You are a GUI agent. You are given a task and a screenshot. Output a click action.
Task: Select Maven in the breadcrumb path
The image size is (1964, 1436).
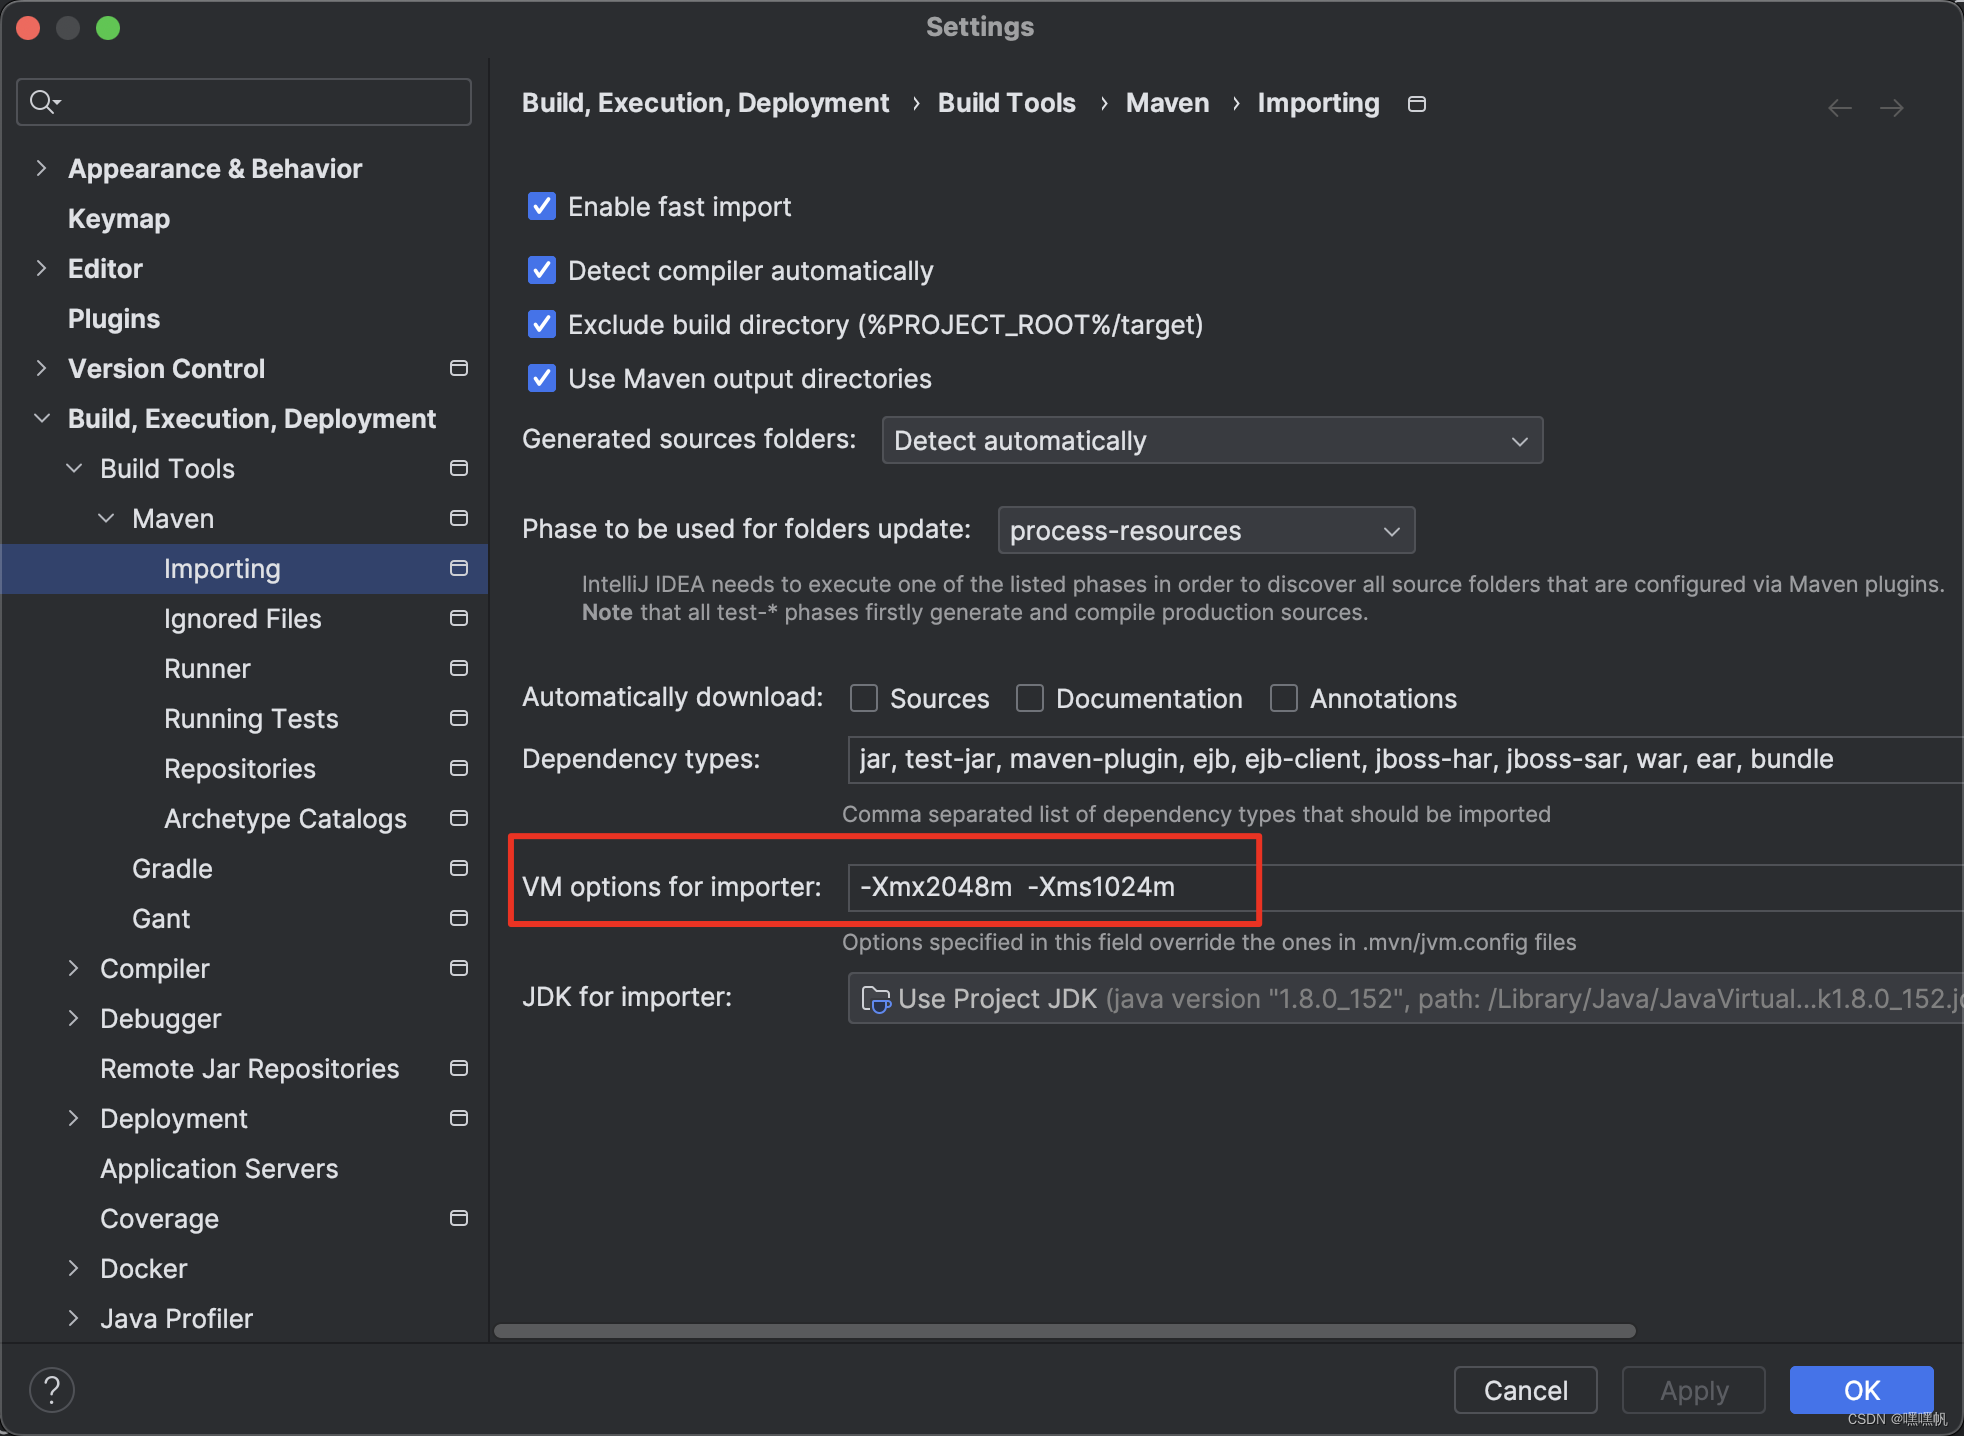point(1167,103)
